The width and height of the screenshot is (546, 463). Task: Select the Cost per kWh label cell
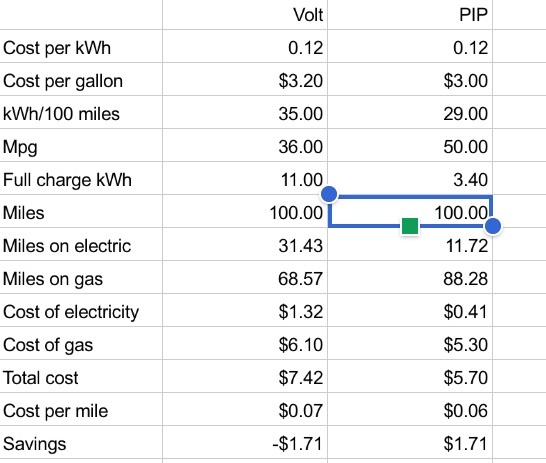[81, 46]
